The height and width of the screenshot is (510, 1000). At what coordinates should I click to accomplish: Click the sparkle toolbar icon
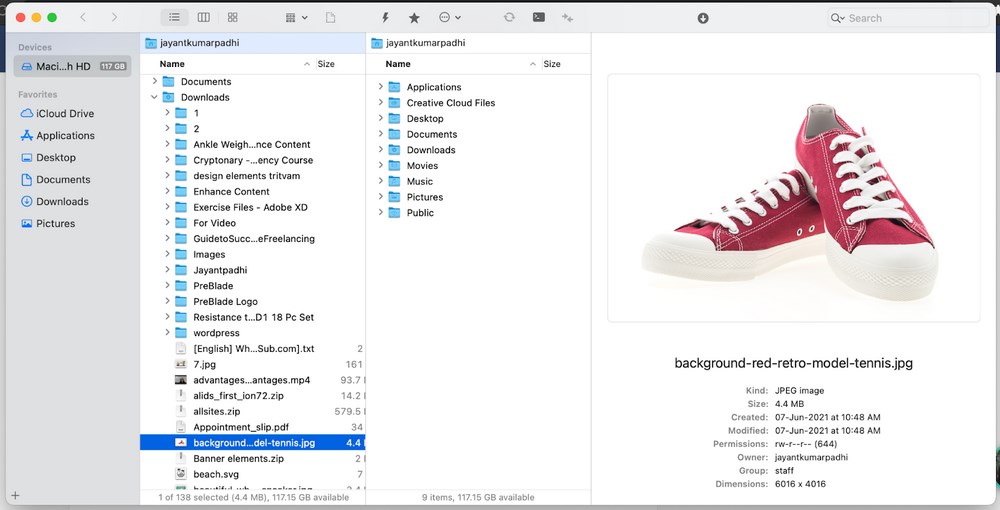pyautogui.click(x=568, y=18)
